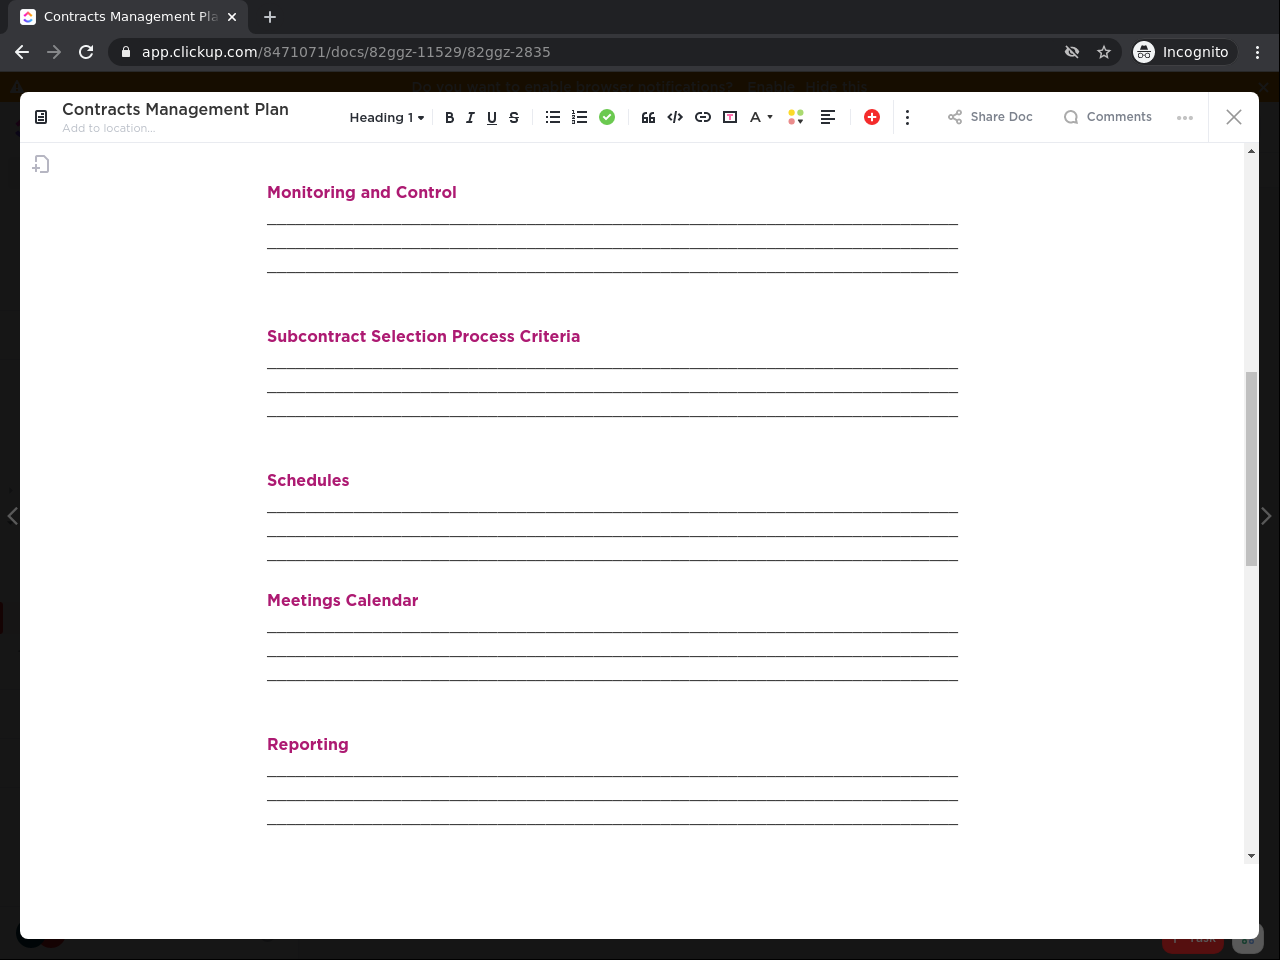This screenshot has width=1280, height=960.
Task: Open the Heading 1 style dropdown
Action: click(387, 117)
